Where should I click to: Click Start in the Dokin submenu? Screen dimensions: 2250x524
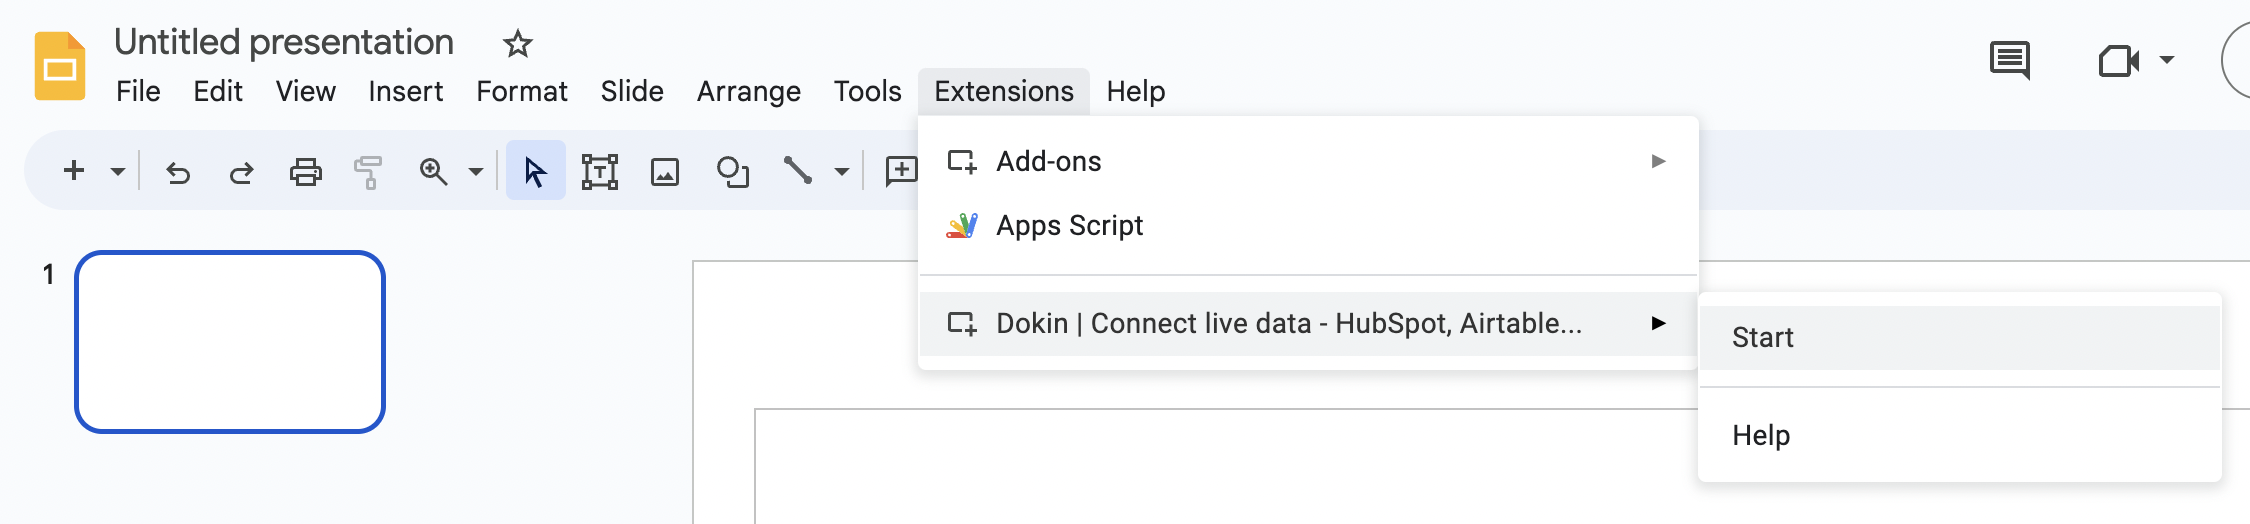tap(1763, 337)
